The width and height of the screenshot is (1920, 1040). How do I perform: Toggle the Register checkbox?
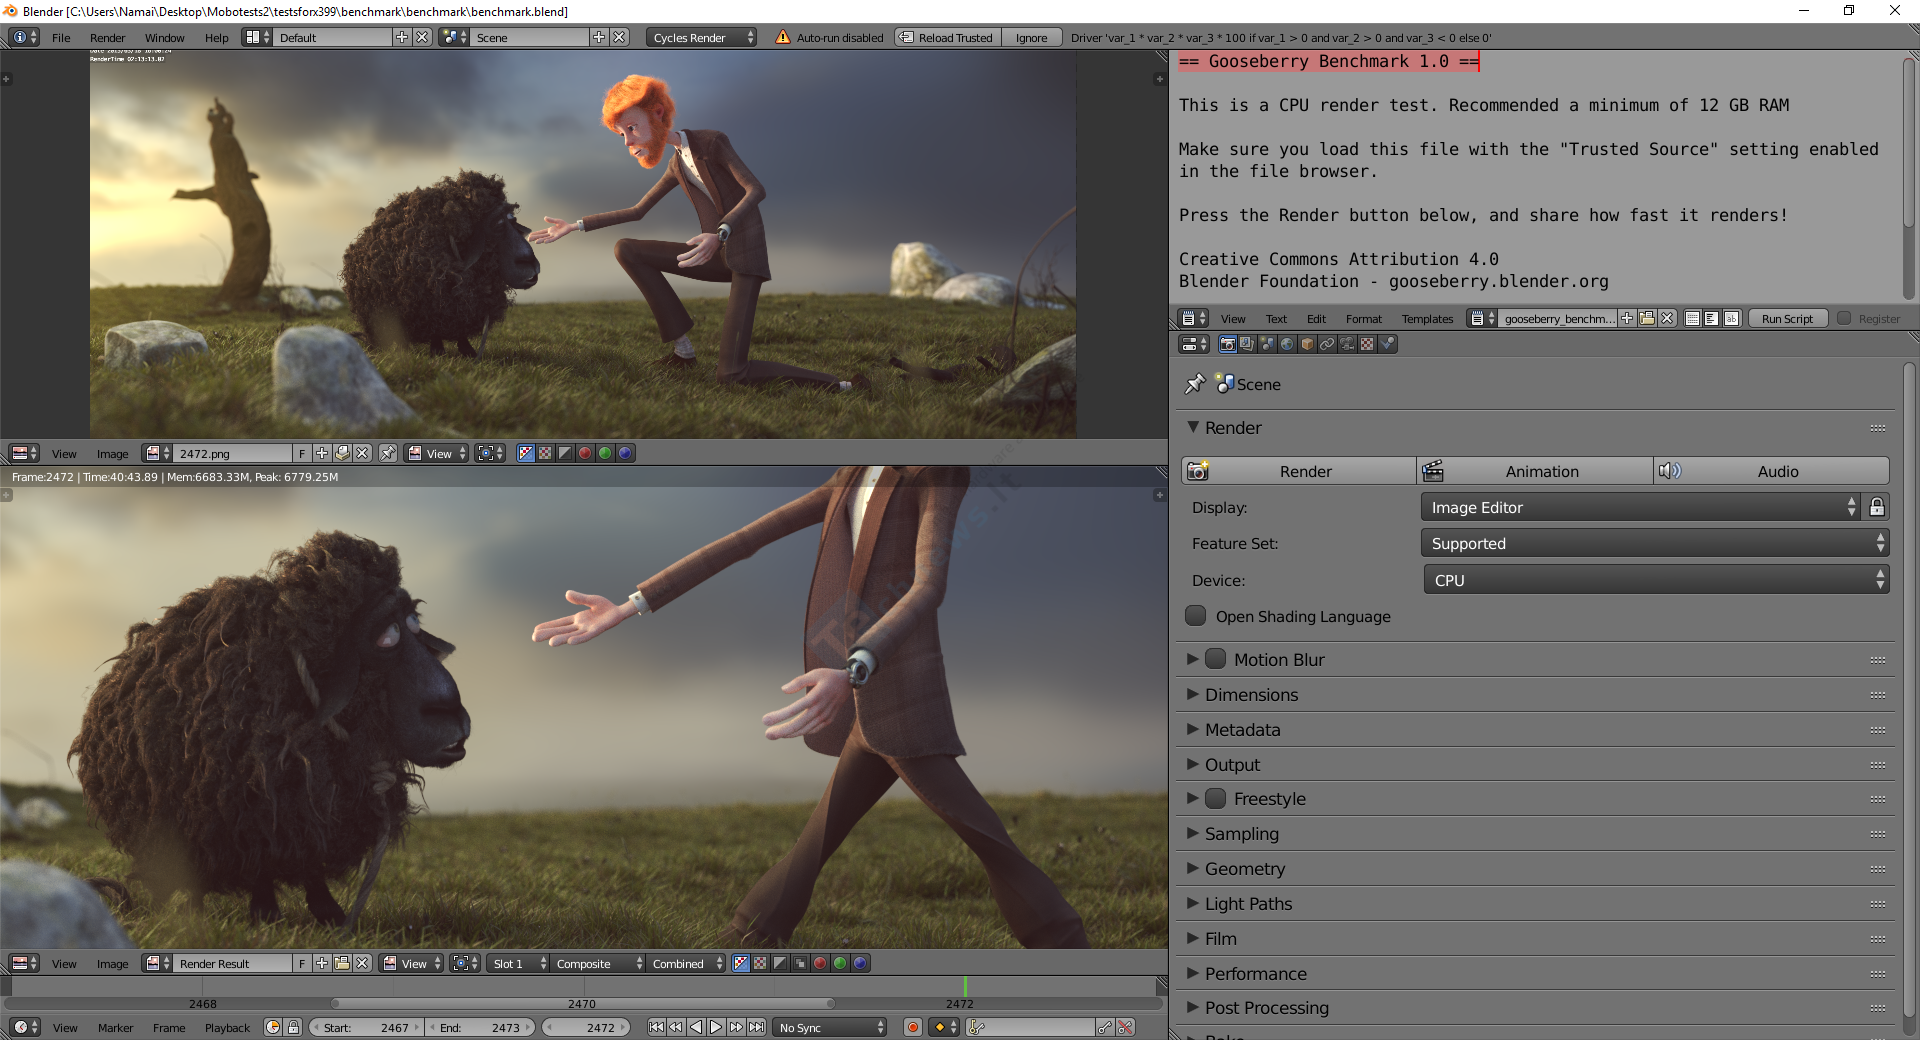coord(1844,318)
